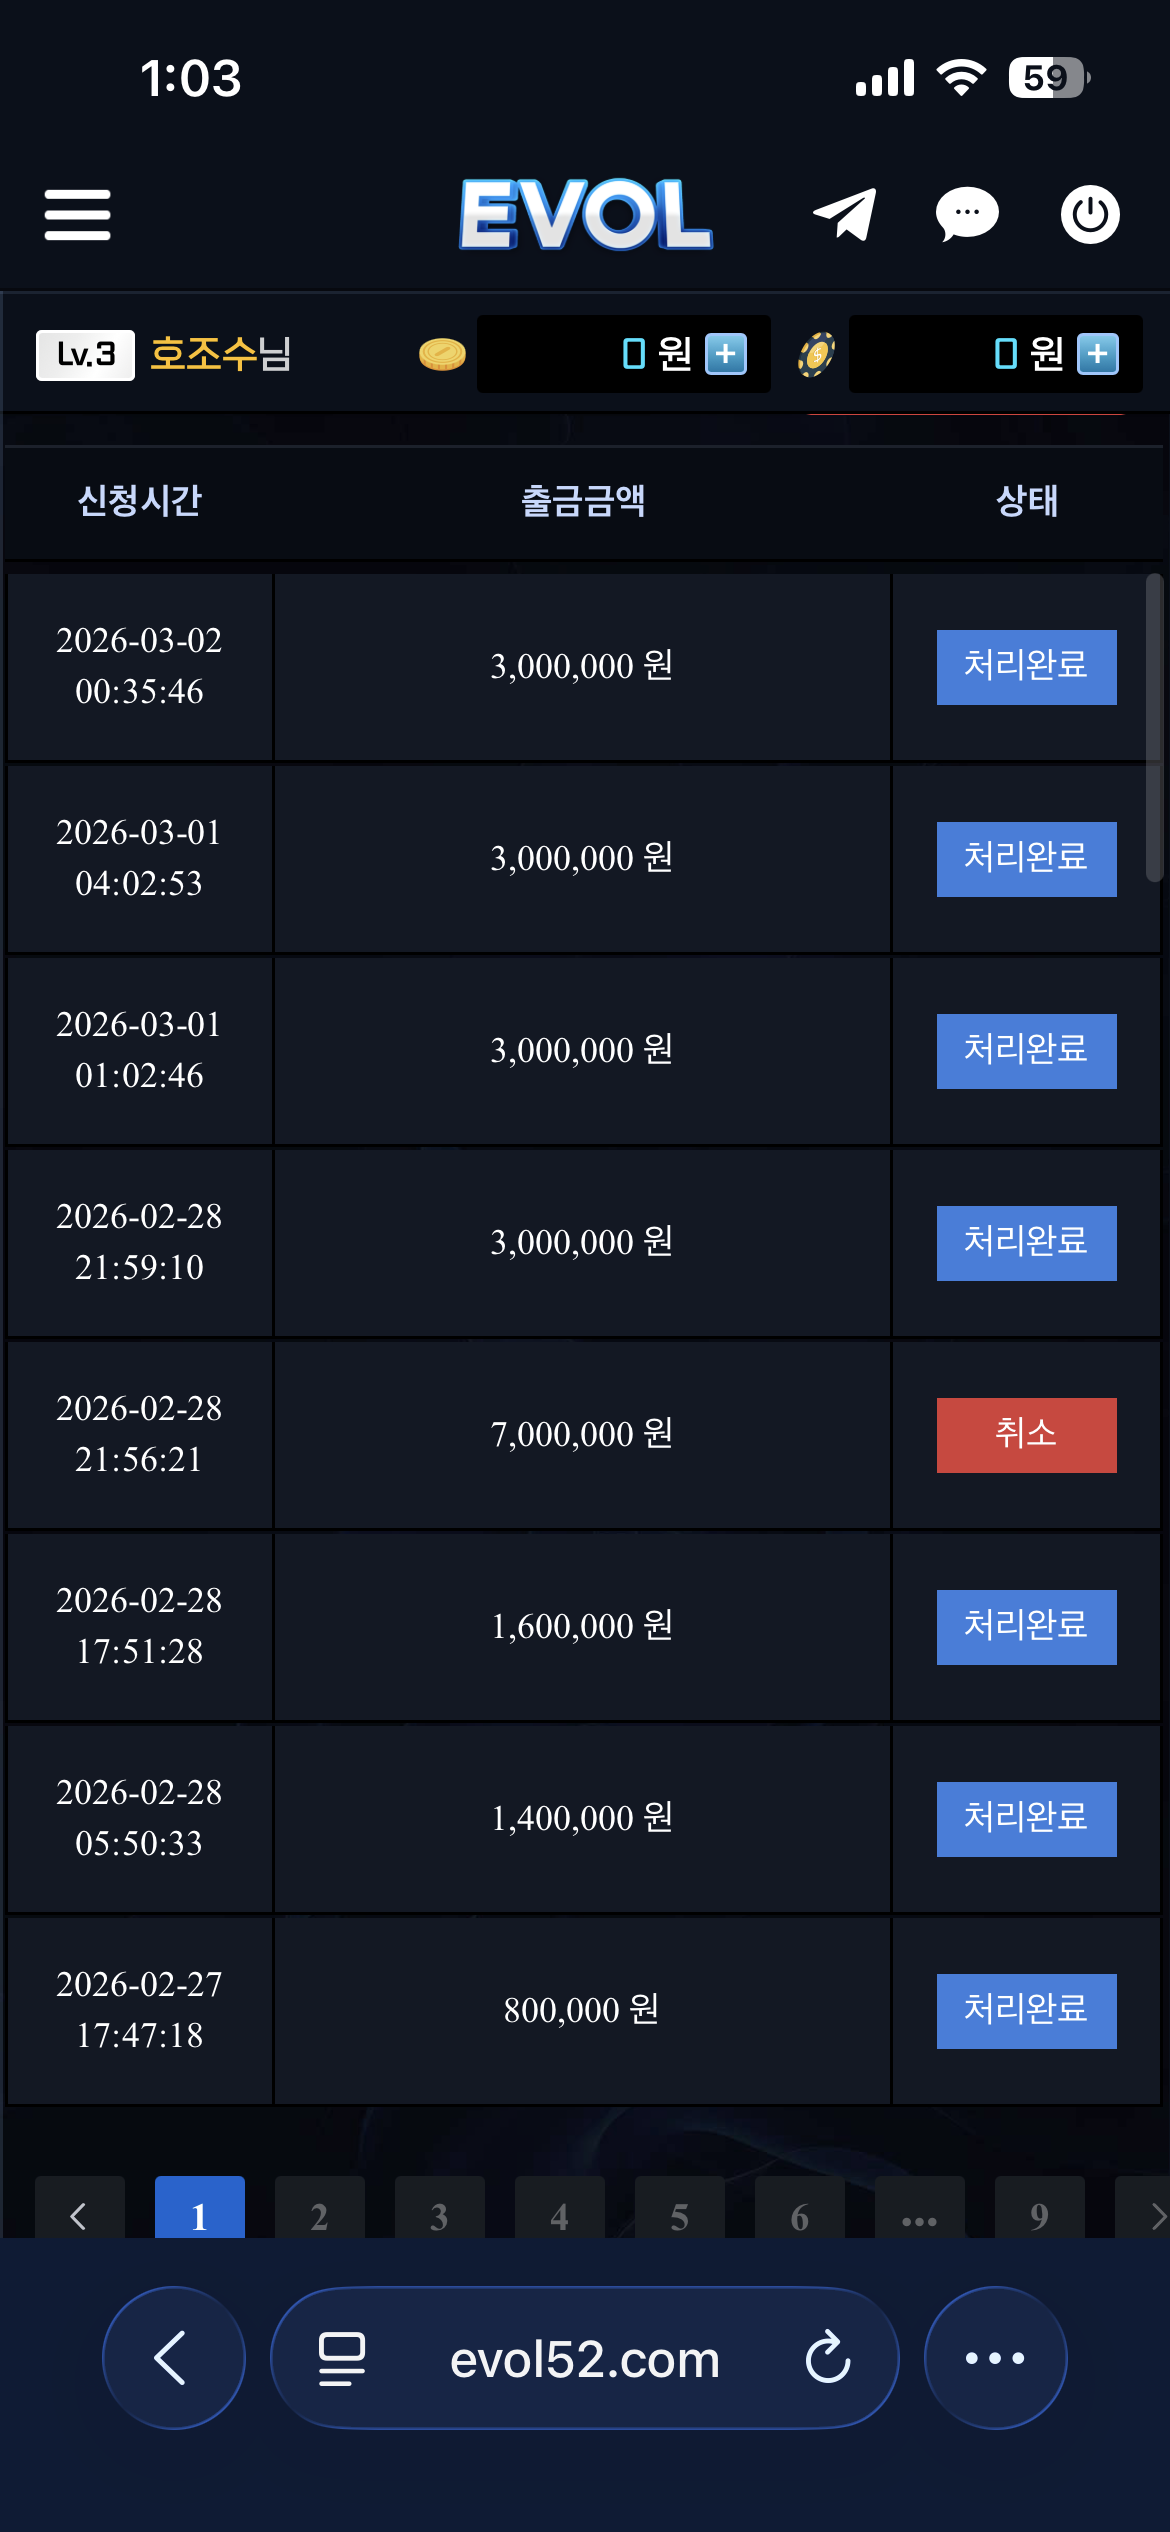
Task: Click the withdrawal list scrollbar
Action: coord(1154,728)
